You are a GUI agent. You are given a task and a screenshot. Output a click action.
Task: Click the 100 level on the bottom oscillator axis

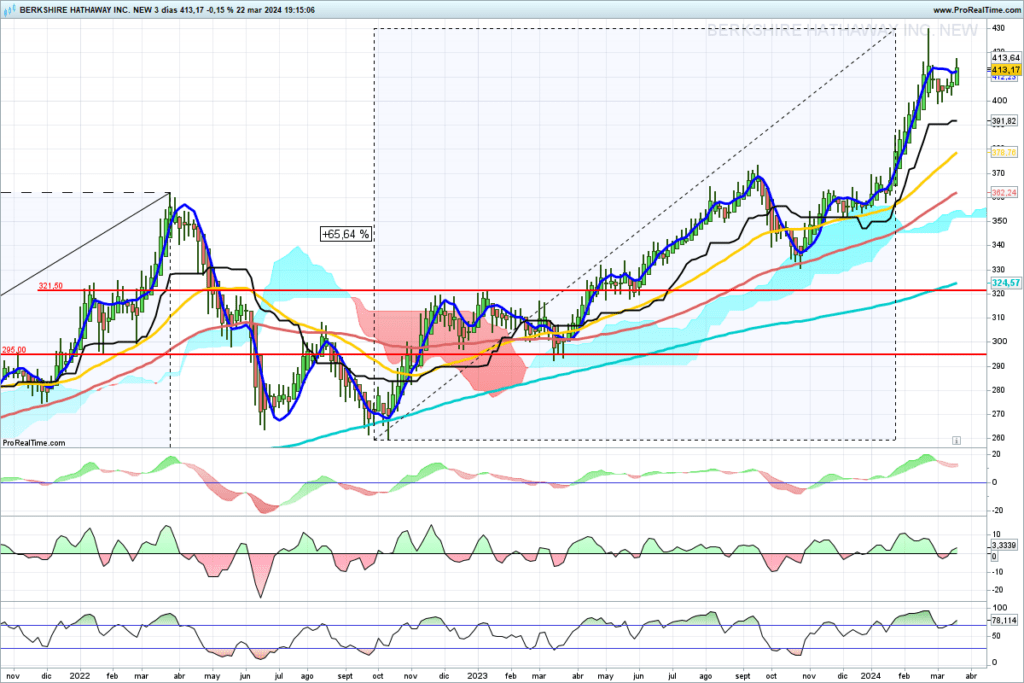pos(999,607)
